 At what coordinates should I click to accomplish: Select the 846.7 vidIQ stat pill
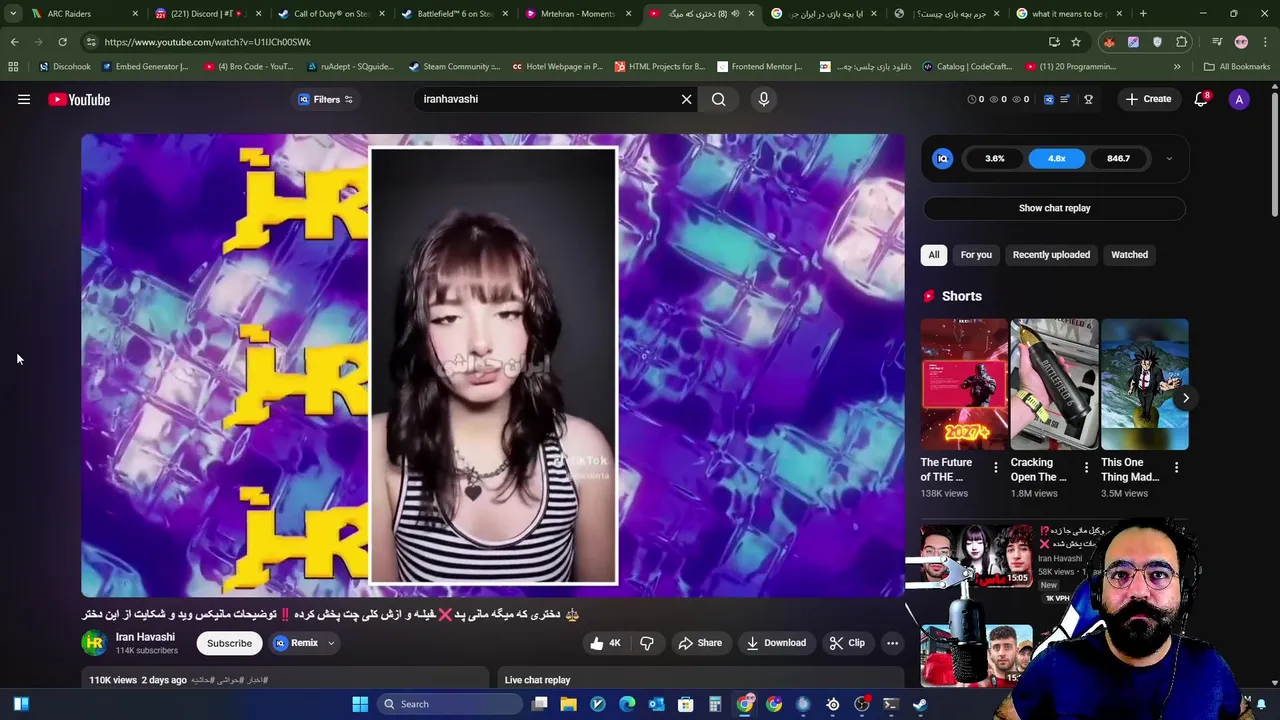tap(1118, 158)
